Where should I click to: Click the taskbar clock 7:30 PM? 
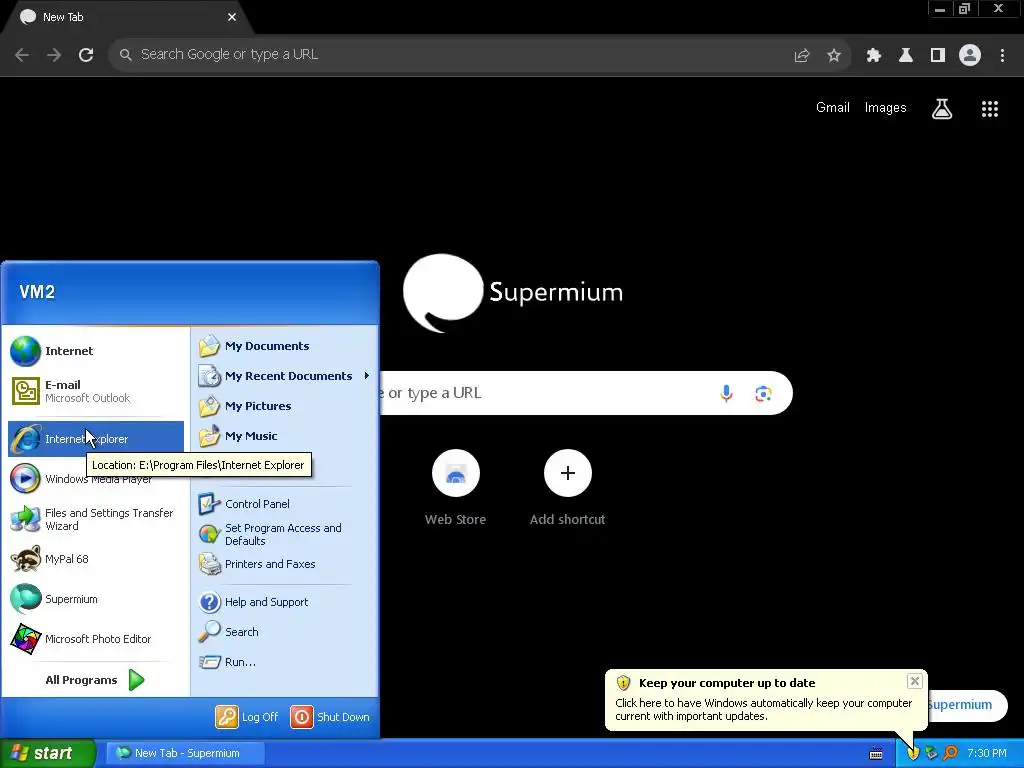(987, 753)
